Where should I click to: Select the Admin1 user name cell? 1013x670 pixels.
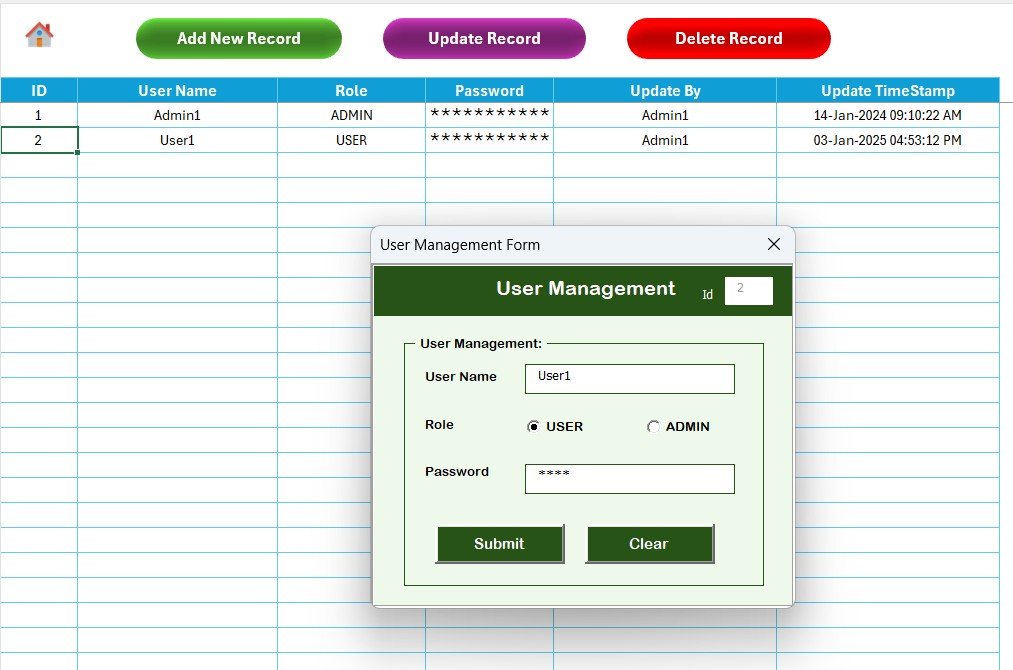coord(177,116)
